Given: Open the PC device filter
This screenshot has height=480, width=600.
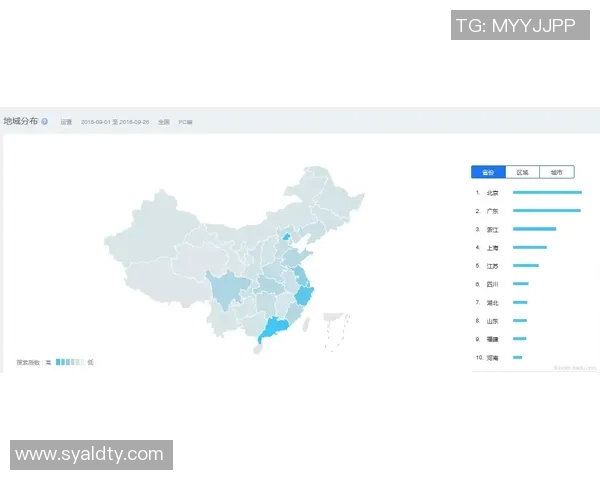Looking at the screenshot, I should (x=185, y=122).
